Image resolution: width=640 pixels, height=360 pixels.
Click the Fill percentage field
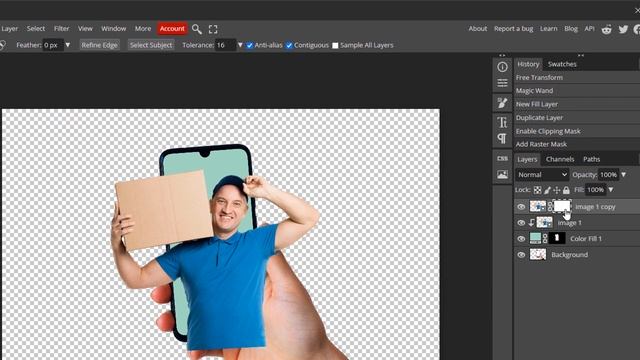pyautogui.click(x=596, y=190)
